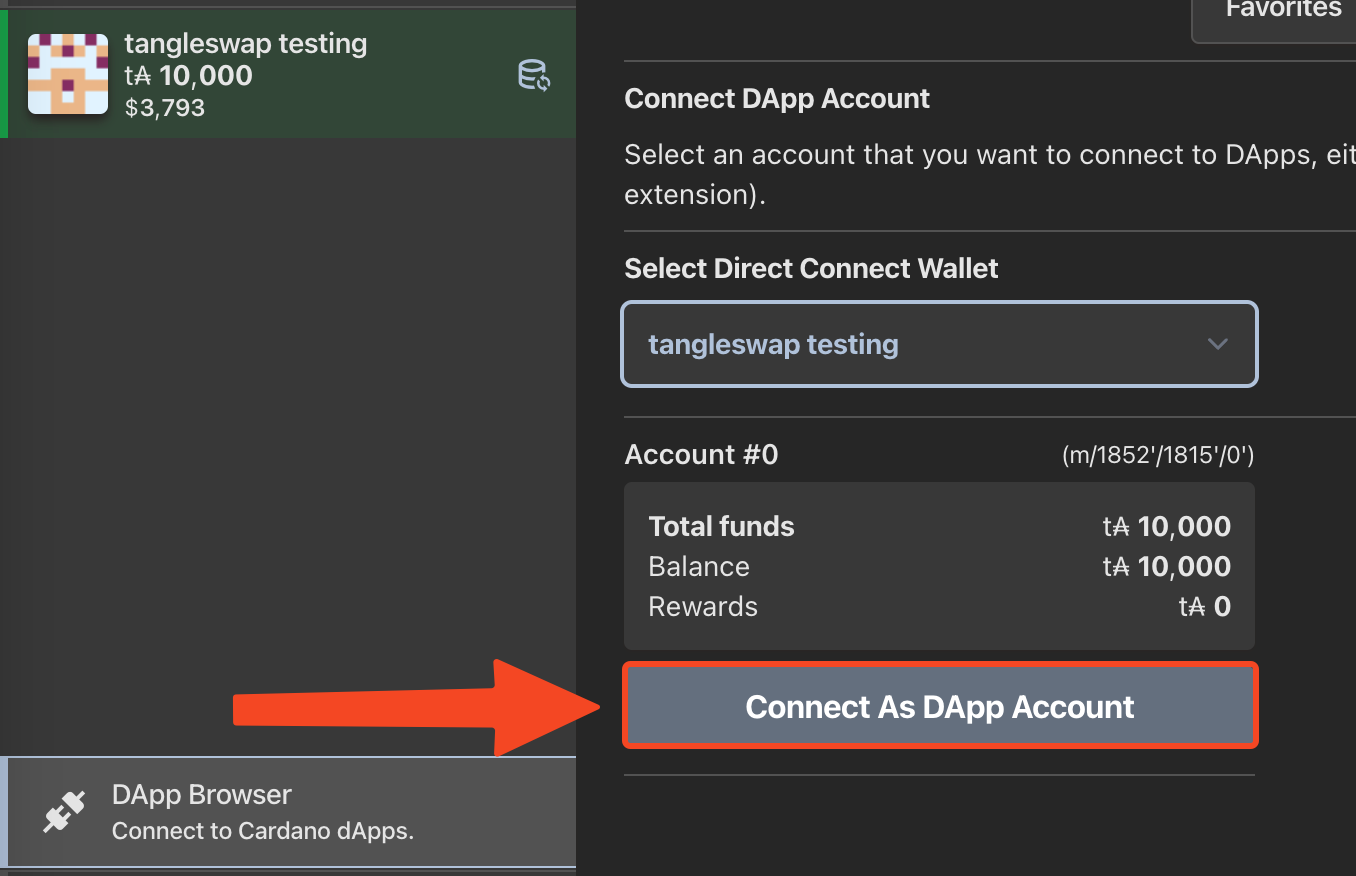Screen dimensions: 1356x876
Task: Click the Total funds row label
Action: tap(721, 527)
